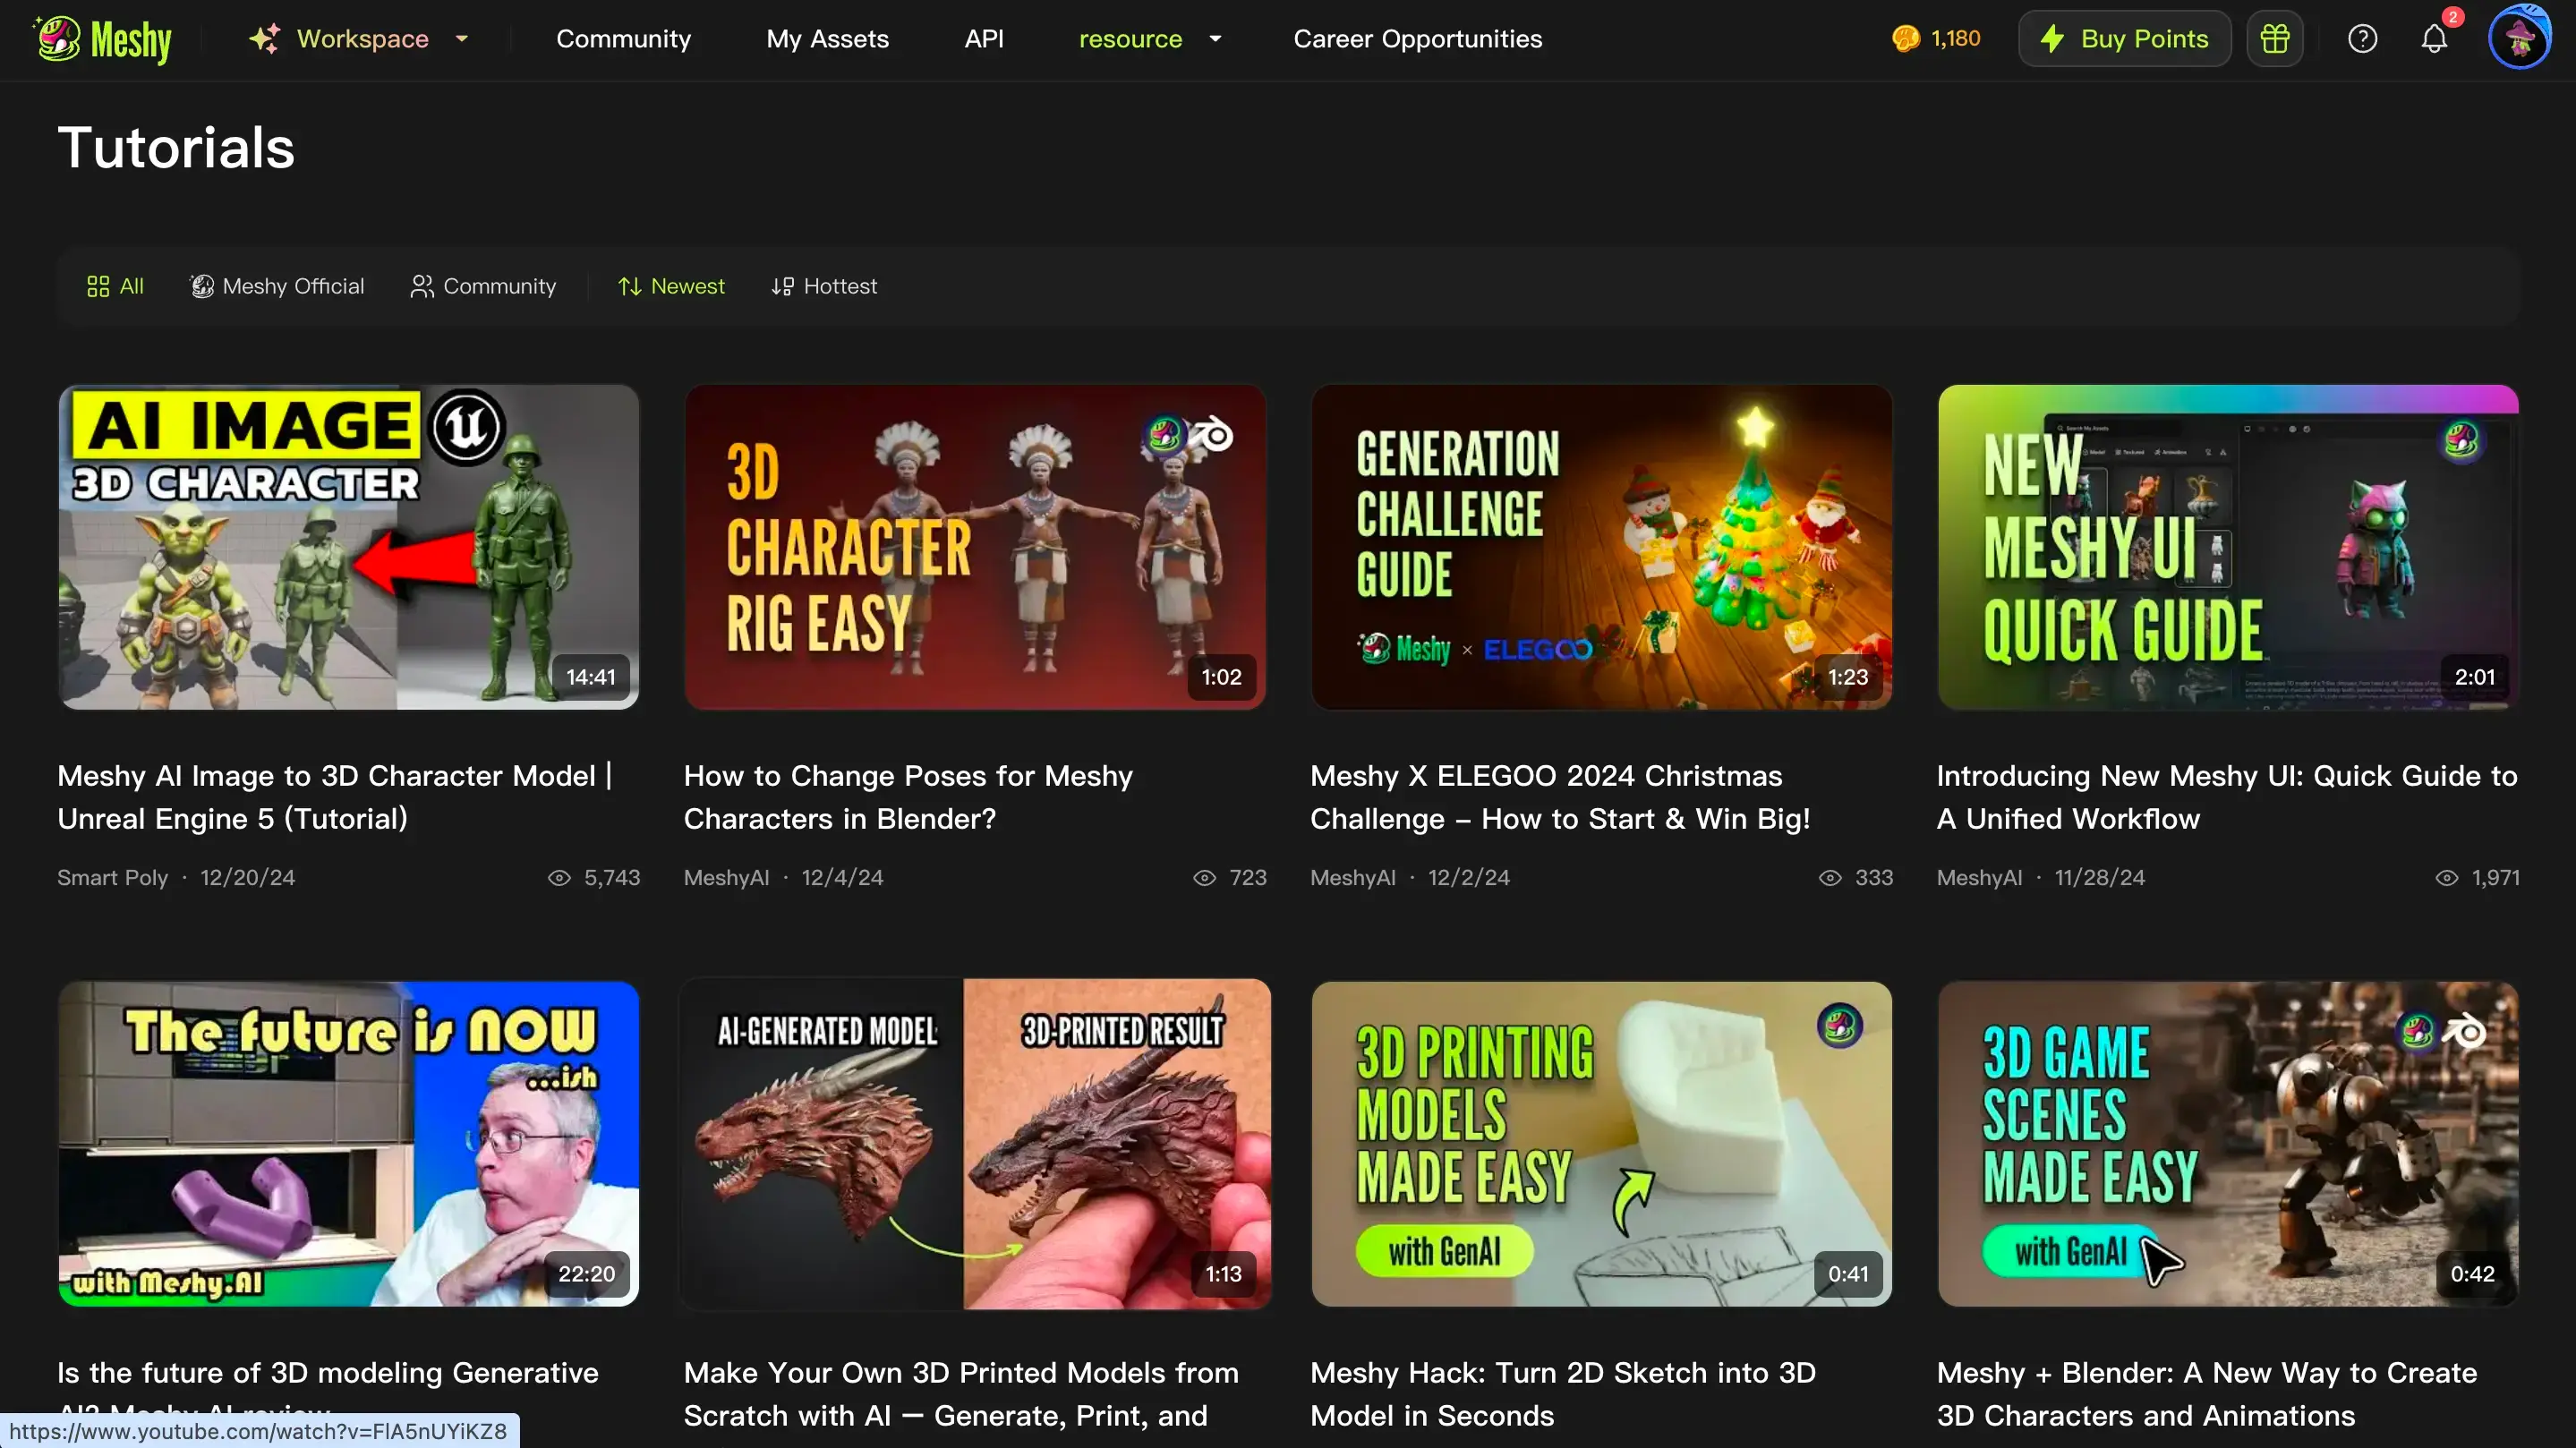The width and height of the screenshot is (2576, 1448).
Task: Expand the Workspace dropdown arrow
Action: (x=462, y=39)
